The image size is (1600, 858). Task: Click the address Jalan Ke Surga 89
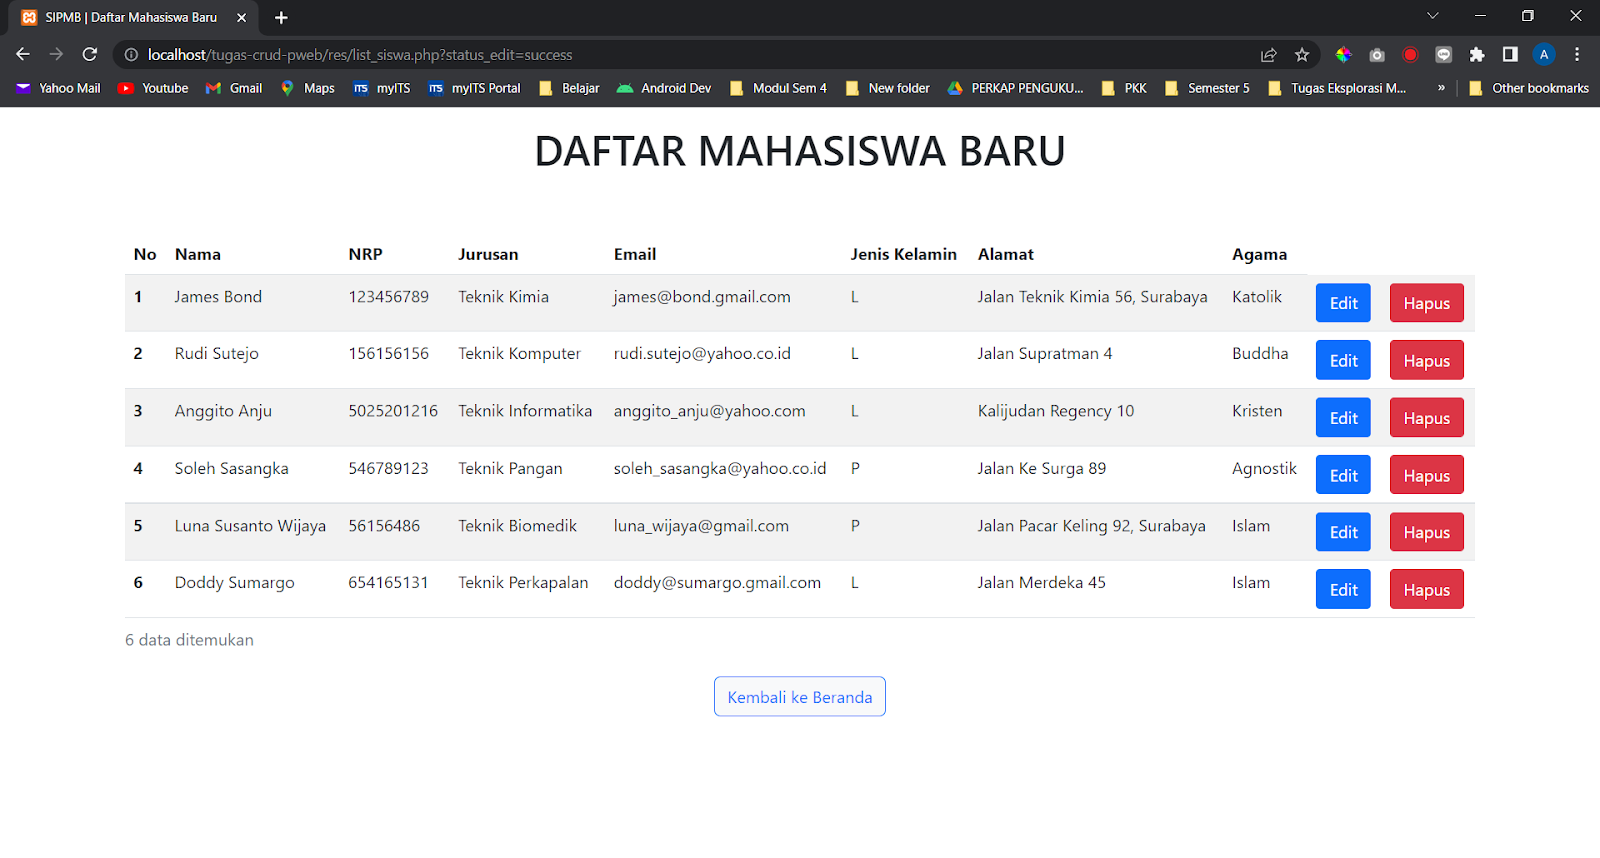pyautogui.click(x=1042, y=468)
